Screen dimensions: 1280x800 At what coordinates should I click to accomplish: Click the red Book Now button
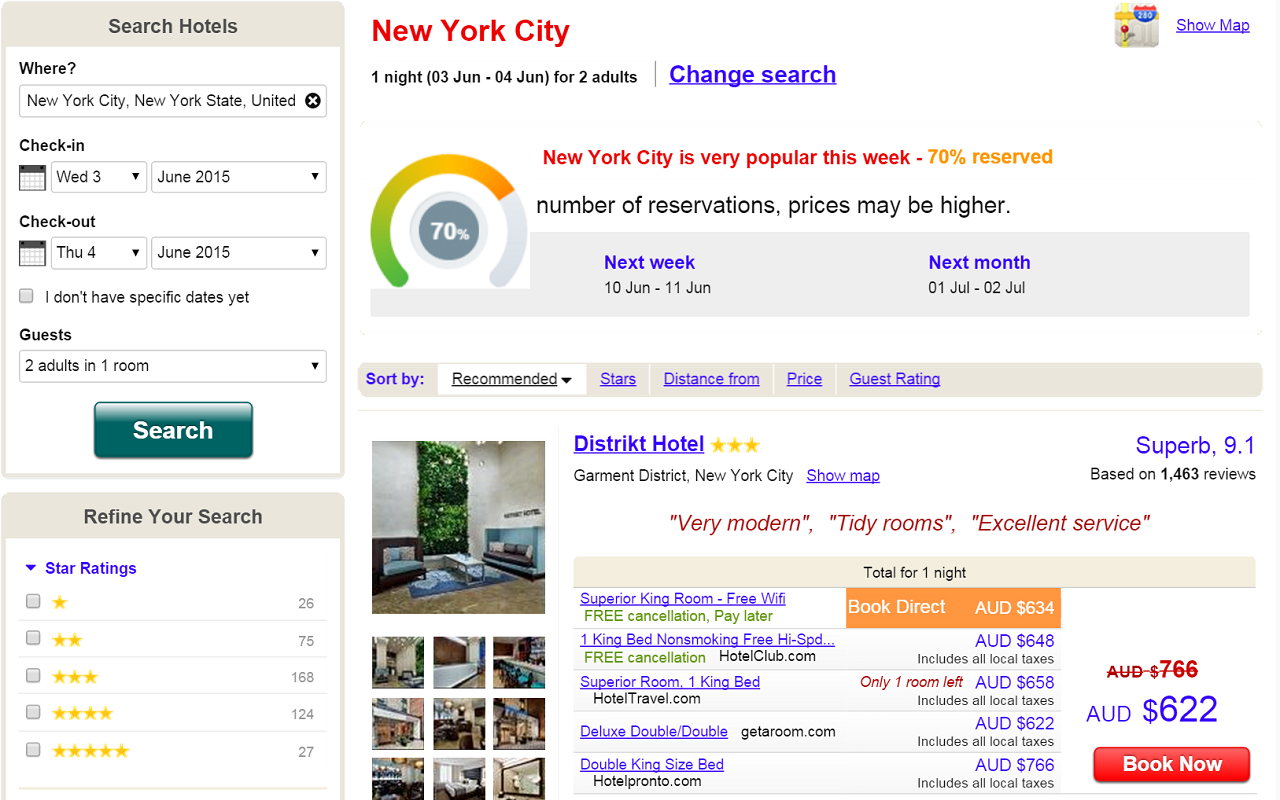coord(1172,764)
